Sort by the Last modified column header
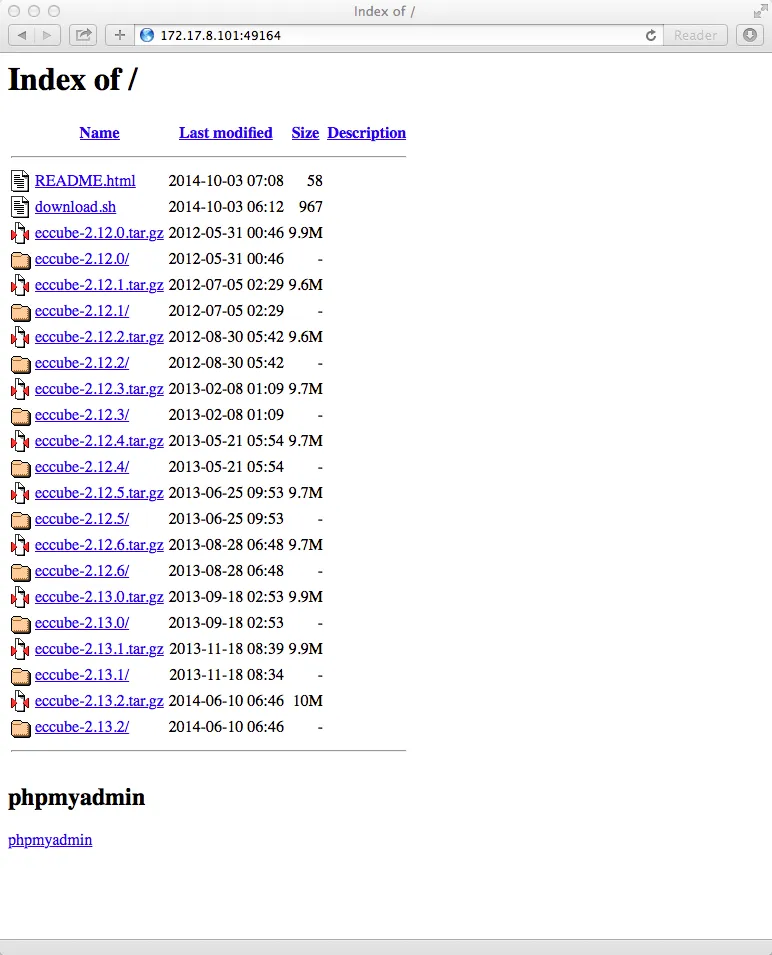The image size is (772, 955). click(225, 133)
